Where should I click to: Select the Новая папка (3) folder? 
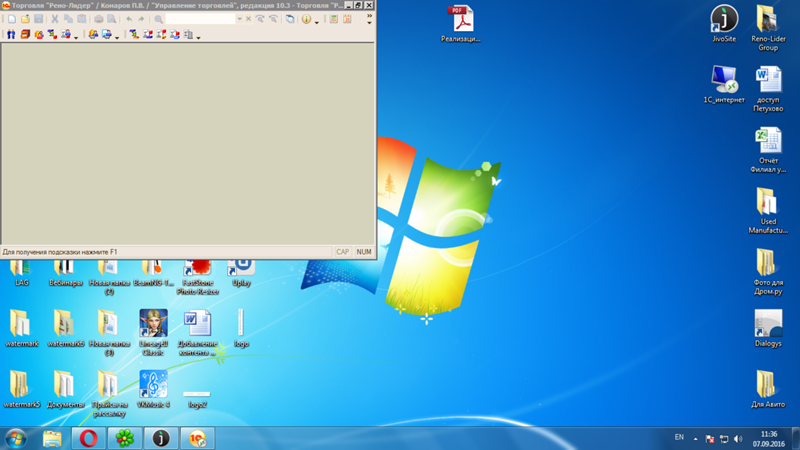[x=109, y=332]
